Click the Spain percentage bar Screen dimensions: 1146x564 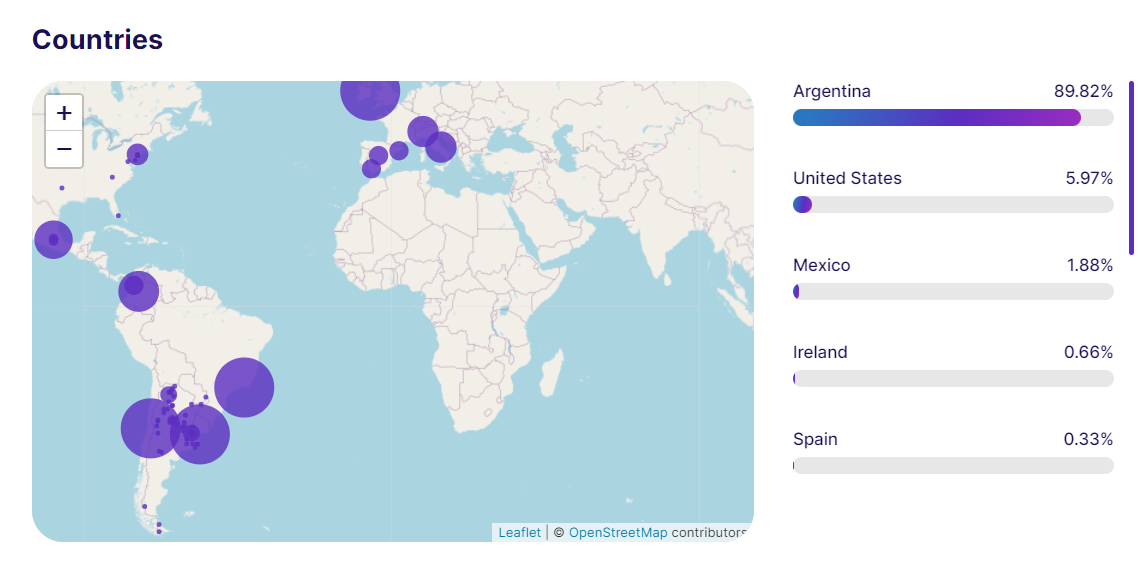(x=953, y=465)
